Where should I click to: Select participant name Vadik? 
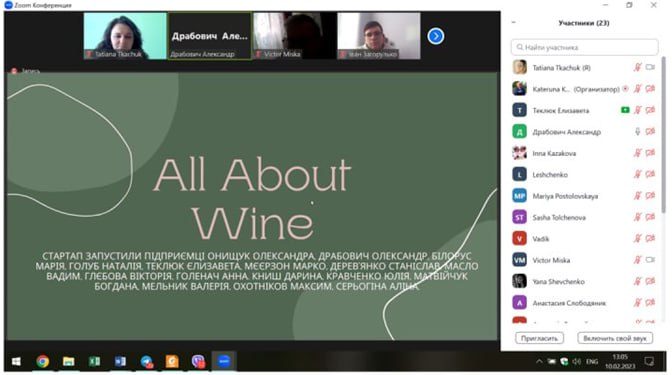click(541, 239)
